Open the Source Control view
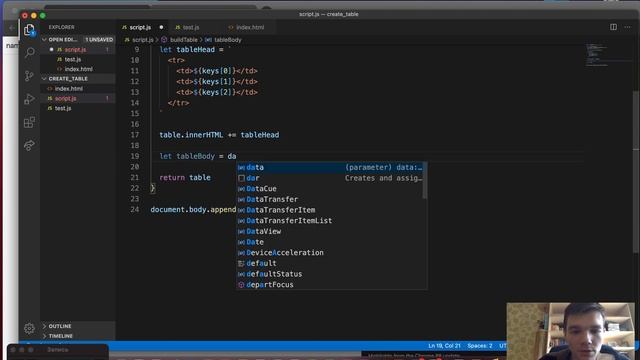Image resolution: width=640 pixels, height=360 pixels. [29, 76]
